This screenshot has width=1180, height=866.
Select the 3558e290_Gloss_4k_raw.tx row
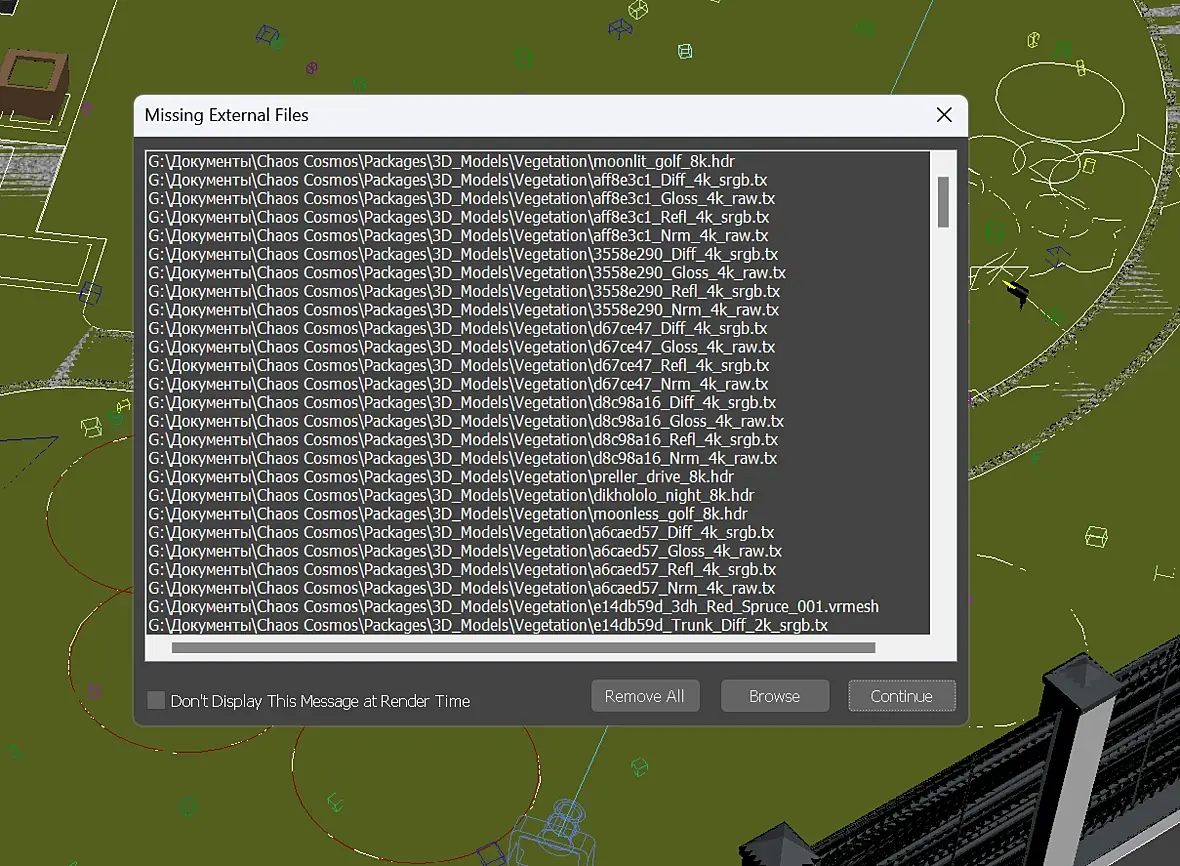coord(538,272)
